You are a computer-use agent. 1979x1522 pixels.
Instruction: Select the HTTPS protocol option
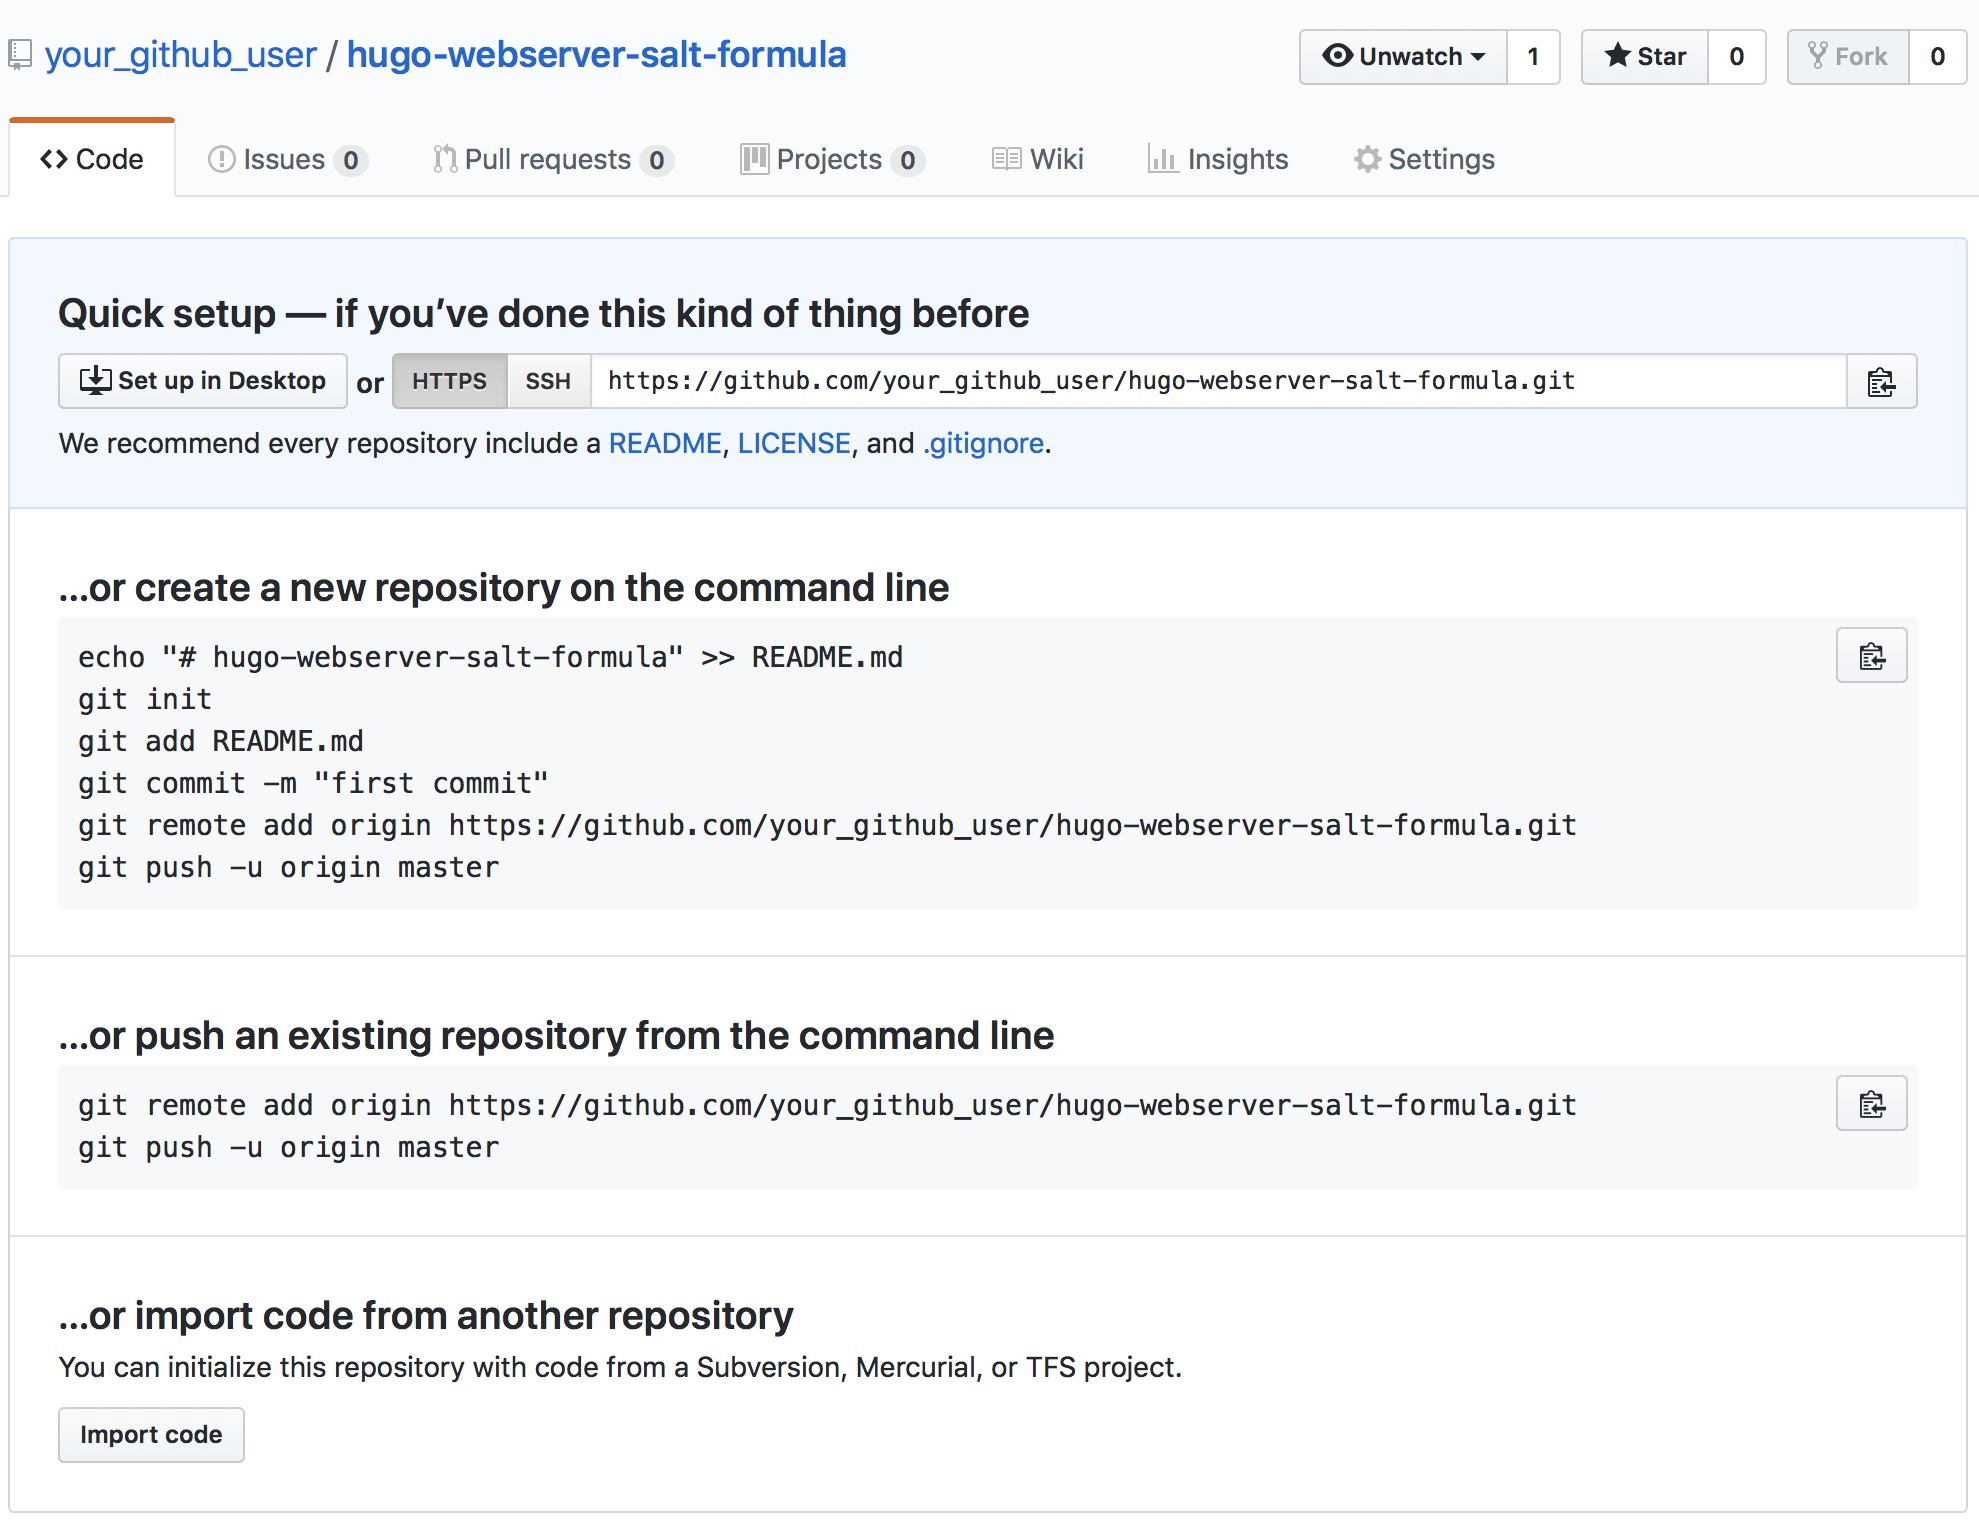[x=449, y=381]
